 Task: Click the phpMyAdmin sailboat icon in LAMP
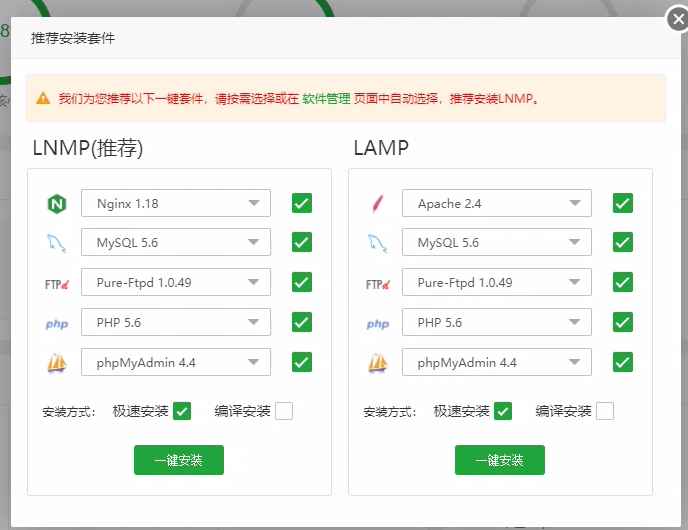point(378,363)
